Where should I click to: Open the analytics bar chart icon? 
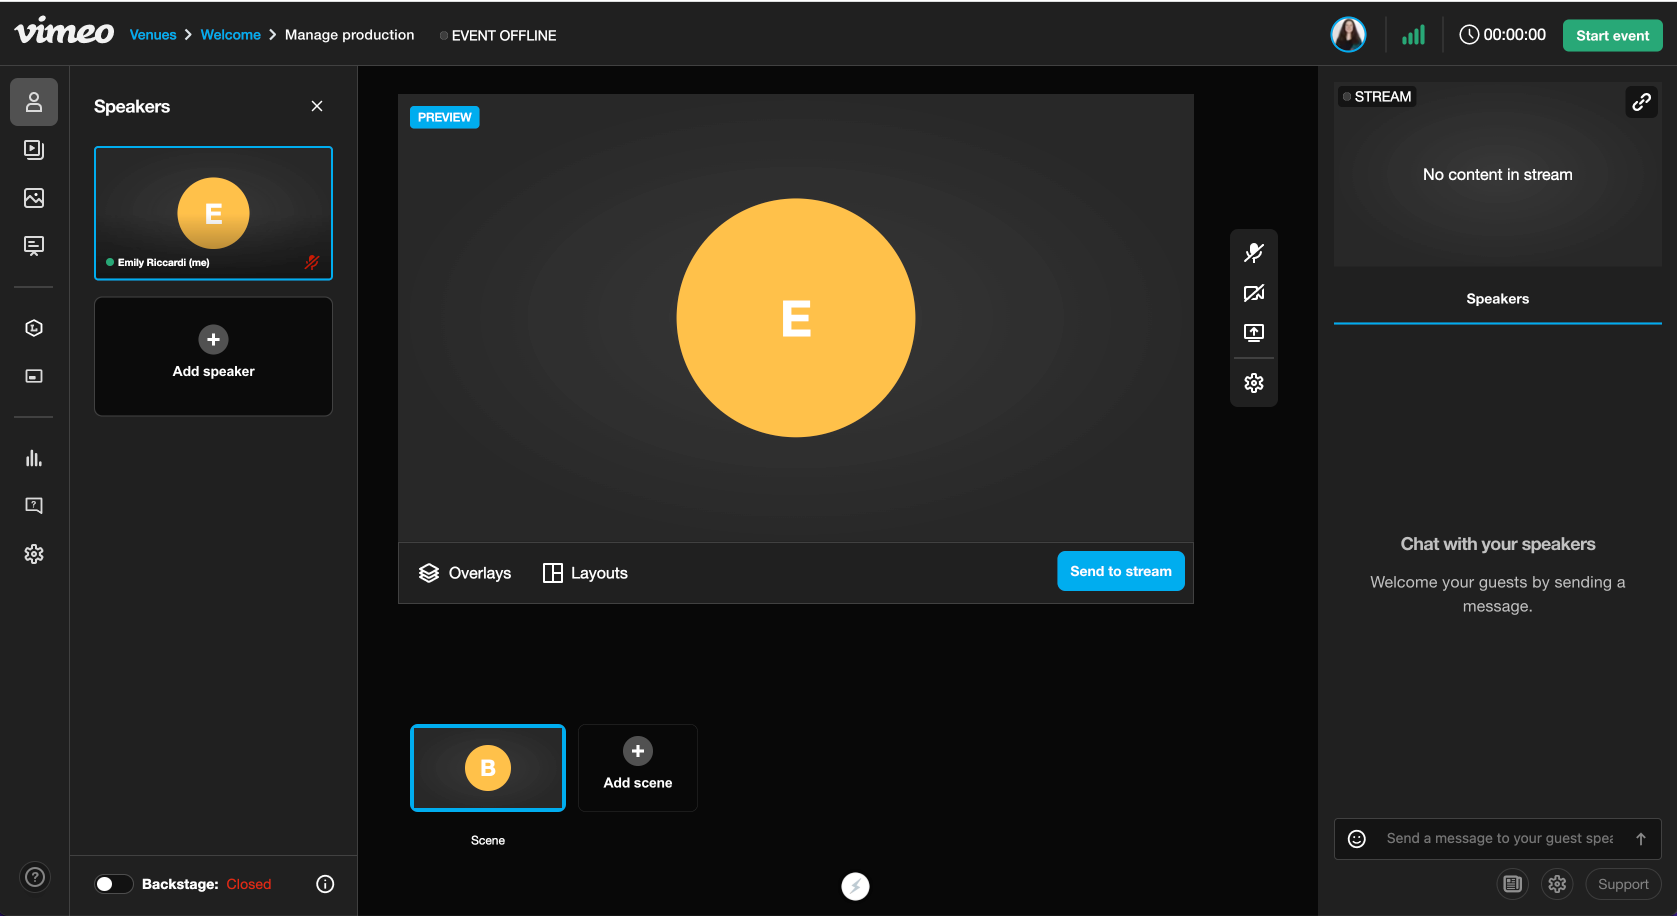(x=34, y=458)
